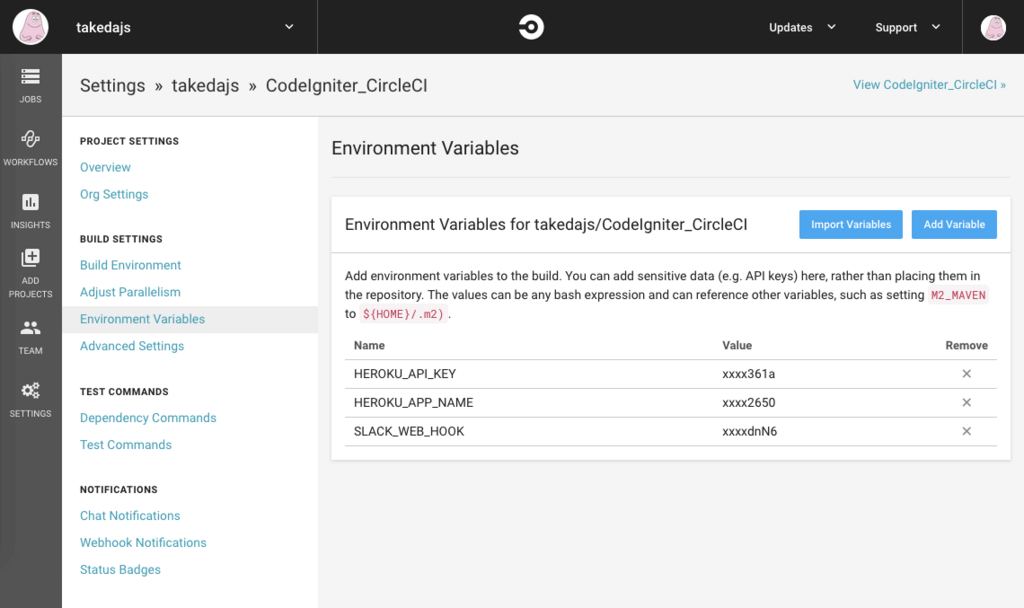
Task: Open the Settings gears icon
Action: (30, 391)
